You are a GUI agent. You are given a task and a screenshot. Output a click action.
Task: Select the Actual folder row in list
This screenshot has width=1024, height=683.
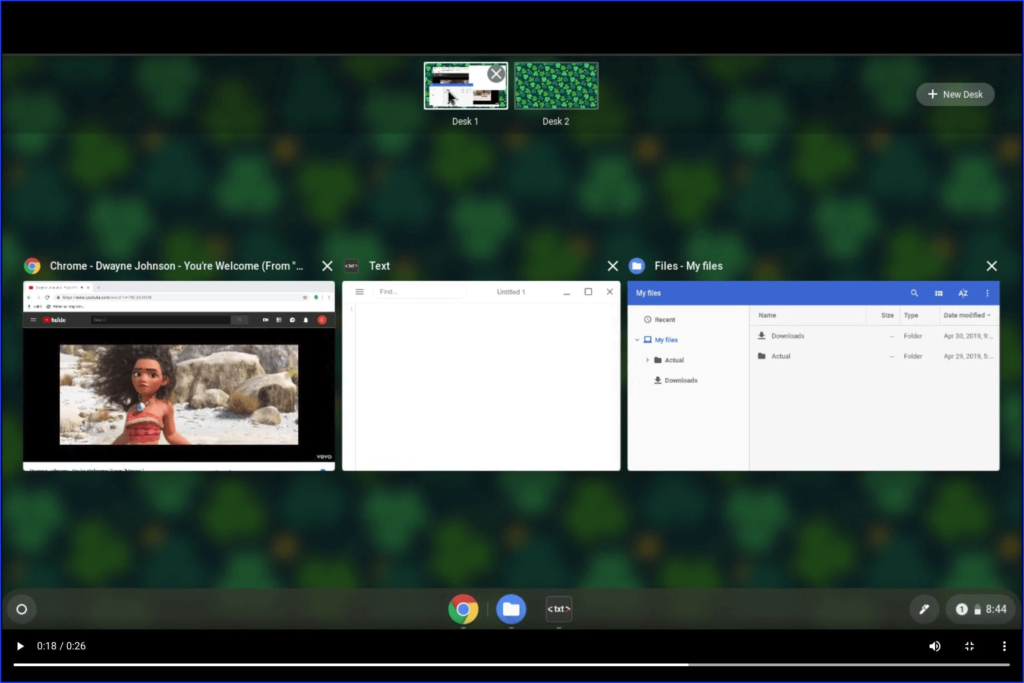(875, 357)
